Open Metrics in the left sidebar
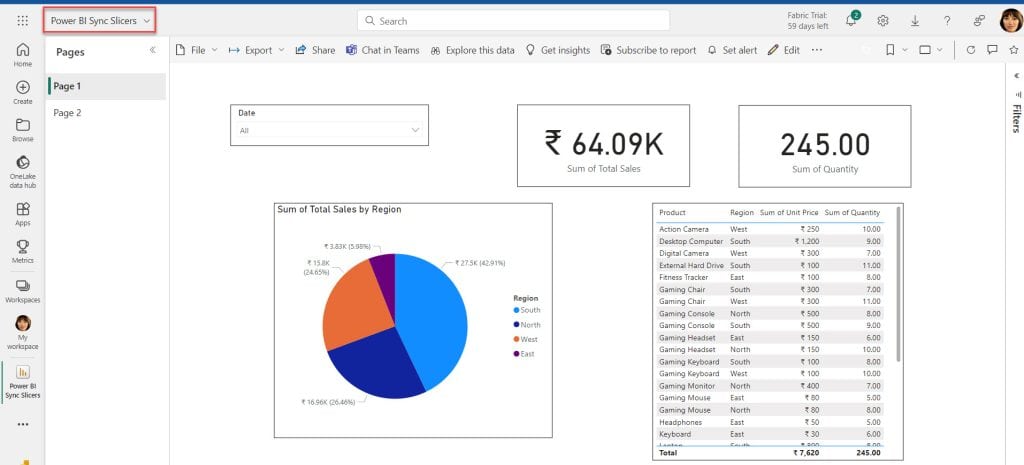This screenshot has width=1024, height=465. [x=23, y=251]
